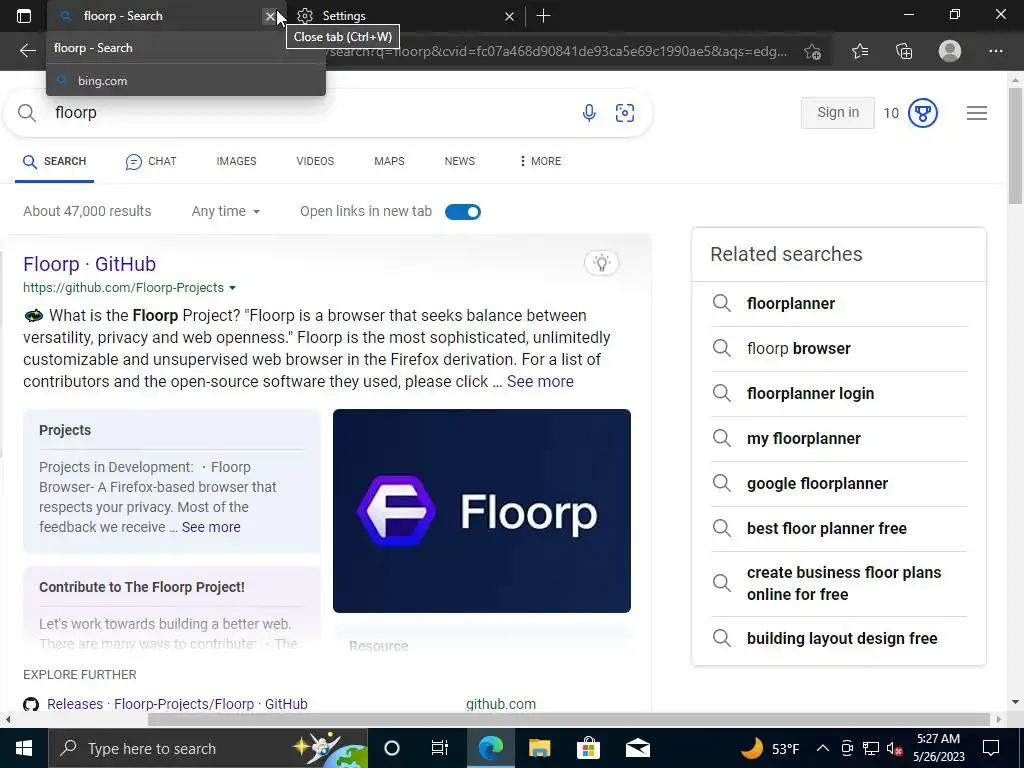1024x768 pixels.
Task: Click the lightbulb feedback icon on result
Action: tap(601, 263)
